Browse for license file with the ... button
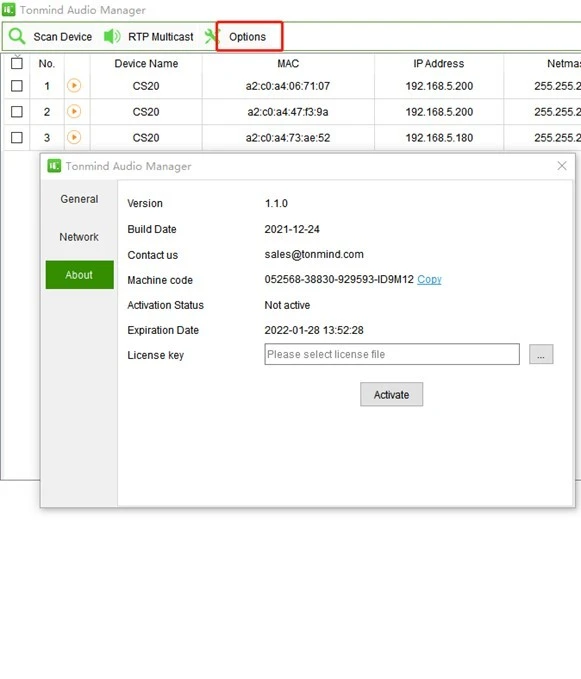 [x=541, y=354]
